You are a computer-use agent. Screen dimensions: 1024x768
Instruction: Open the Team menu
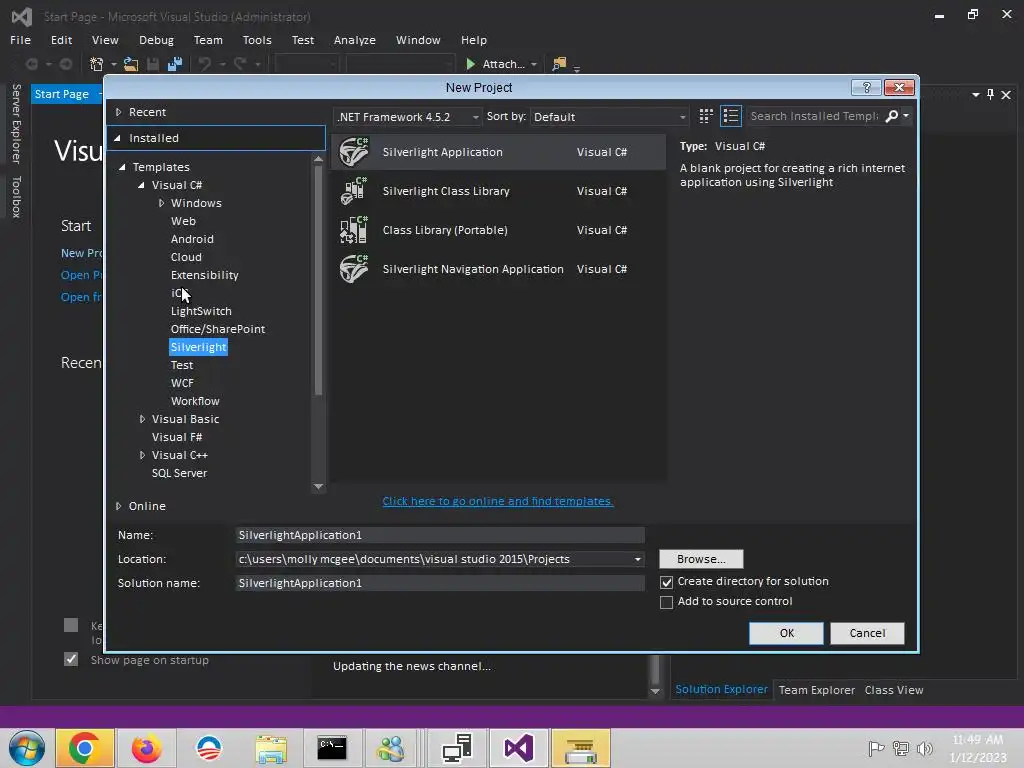[x=208, y=40]
